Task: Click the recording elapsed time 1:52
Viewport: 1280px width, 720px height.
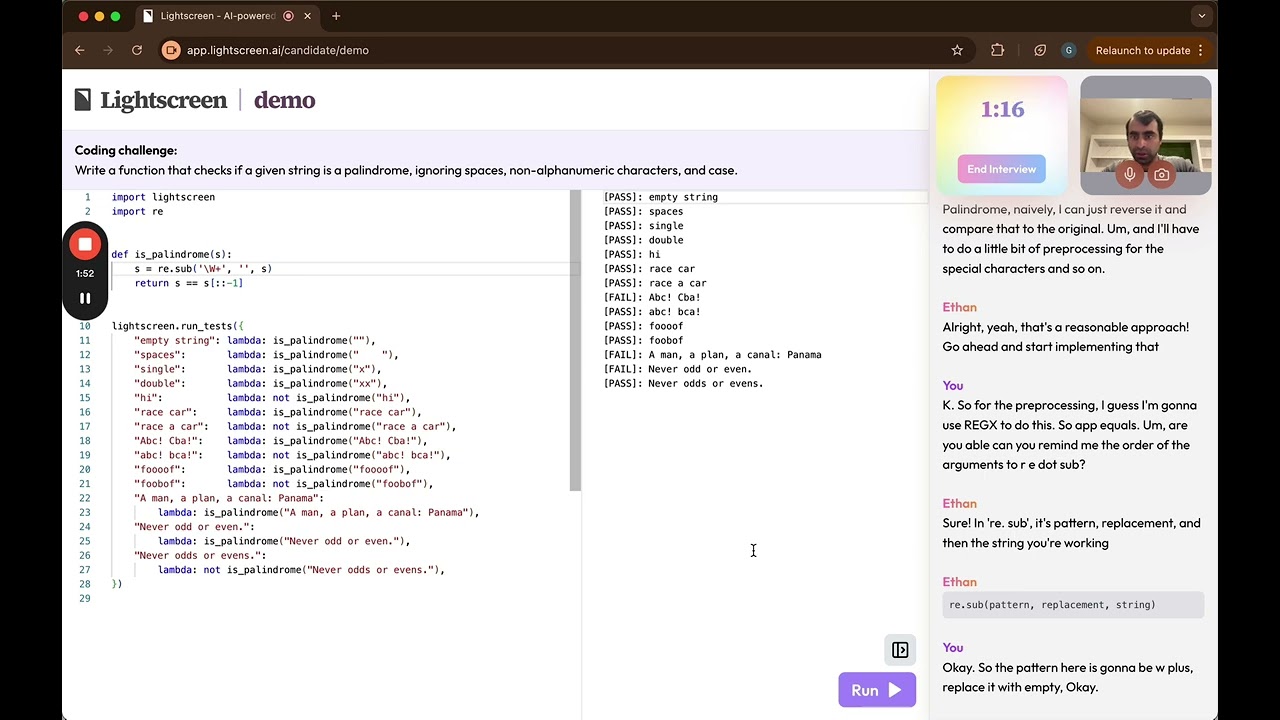Action: click(85, 273)
